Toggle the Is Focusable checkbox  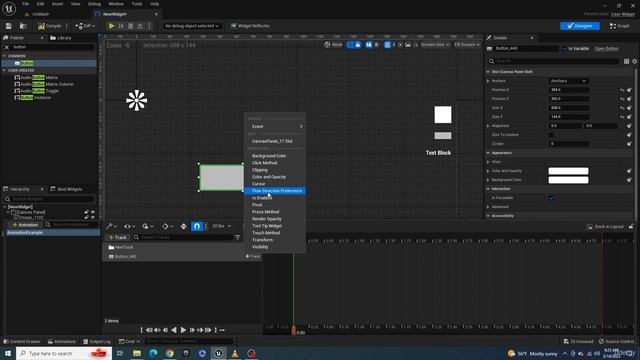[x=551, y=198]
